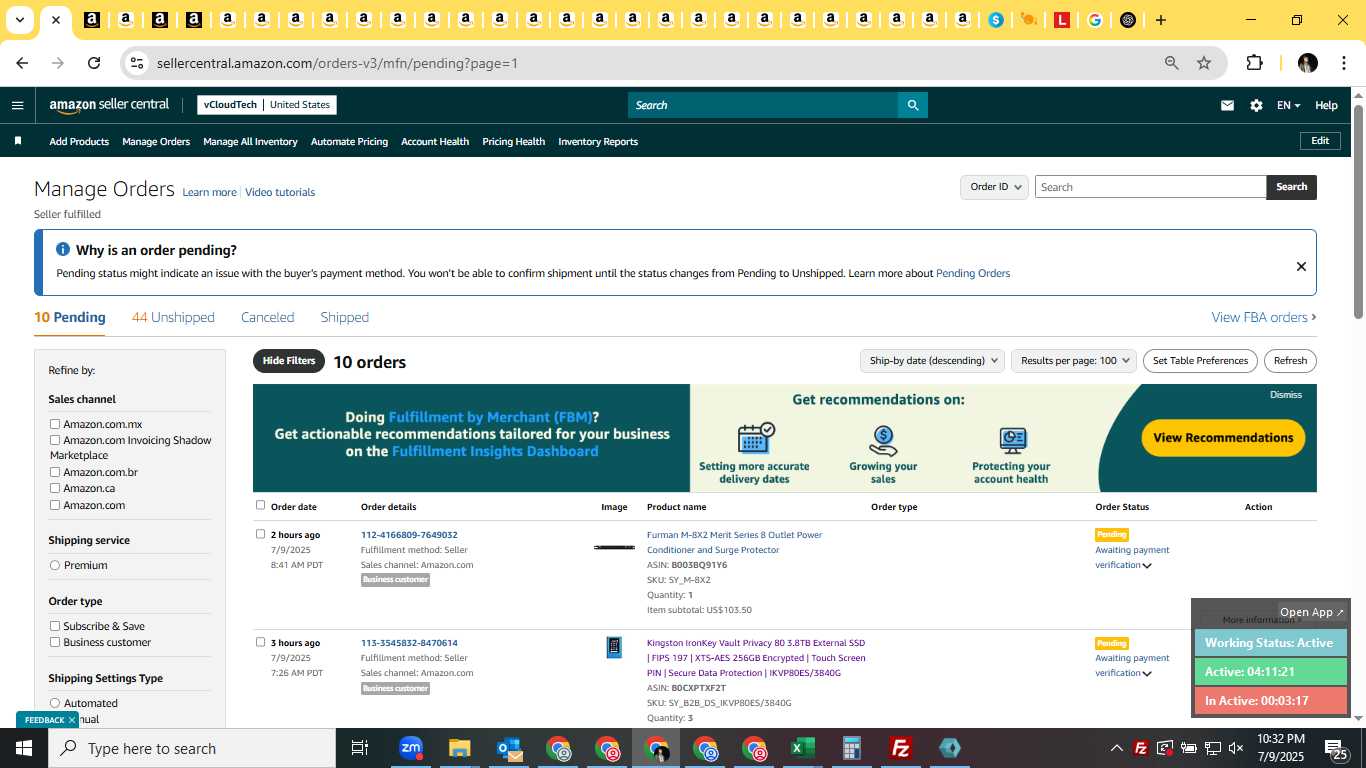The height and width of the screenshot is (768, 1366).
Task: Open the EN language dropdown
Action: 1288,105
